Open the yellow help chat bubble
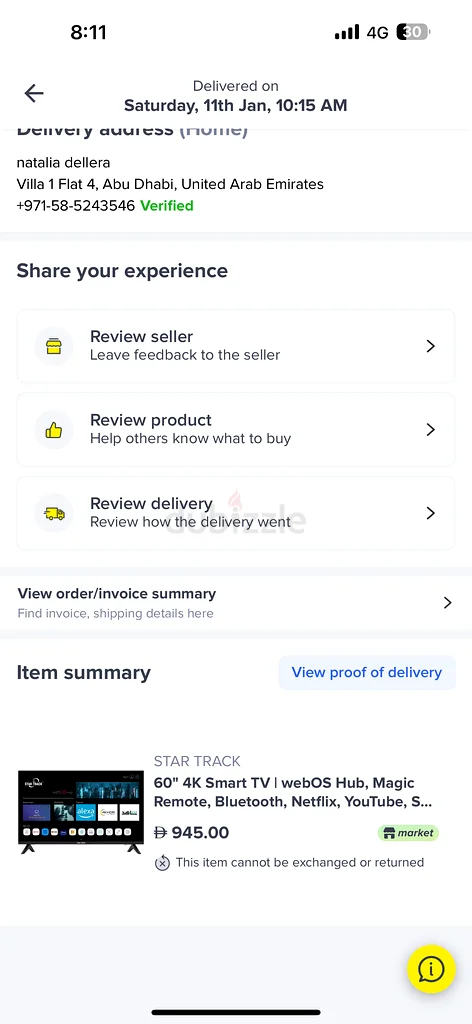Screen dimensions: 472x1024 pos(432,969)
